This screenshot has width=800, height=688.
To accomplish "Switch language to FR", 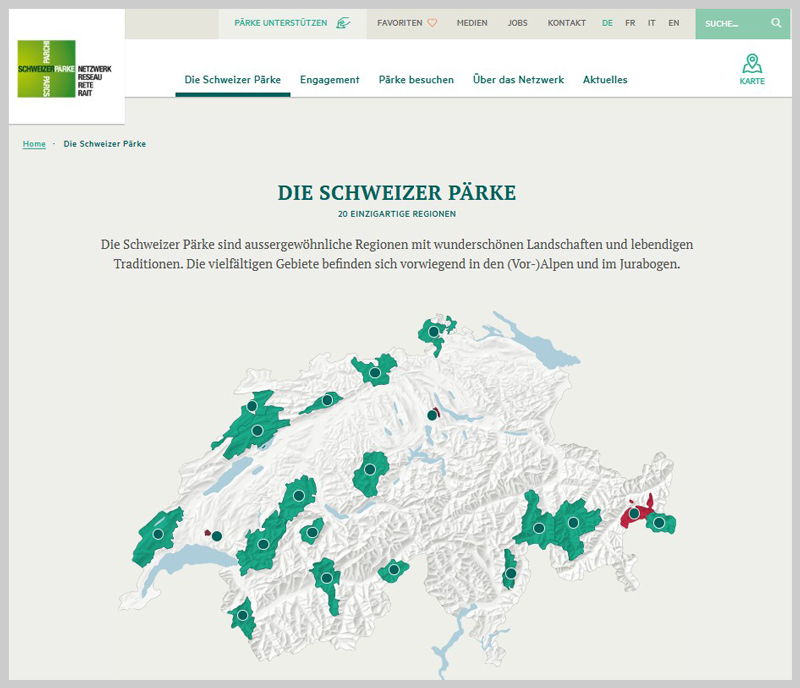I will point(630,23).
